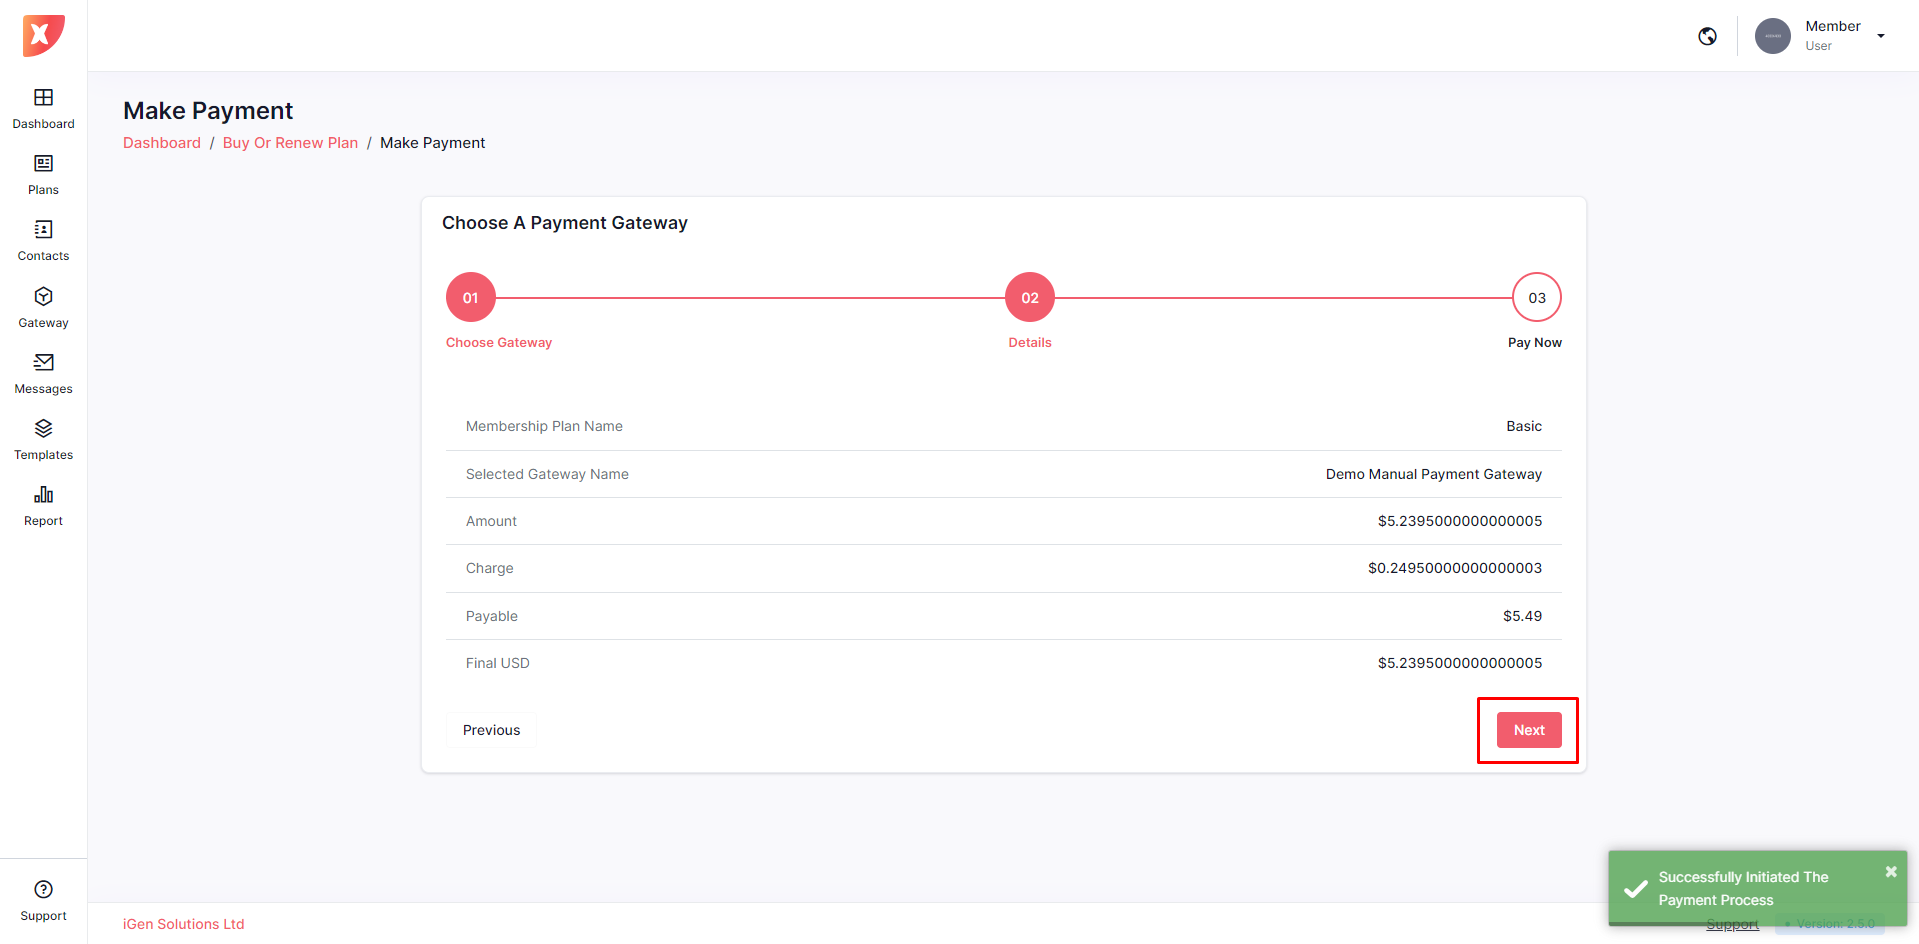Expand the Member user dropdown arrow

pyautogui.click(x=1881, y=36)
